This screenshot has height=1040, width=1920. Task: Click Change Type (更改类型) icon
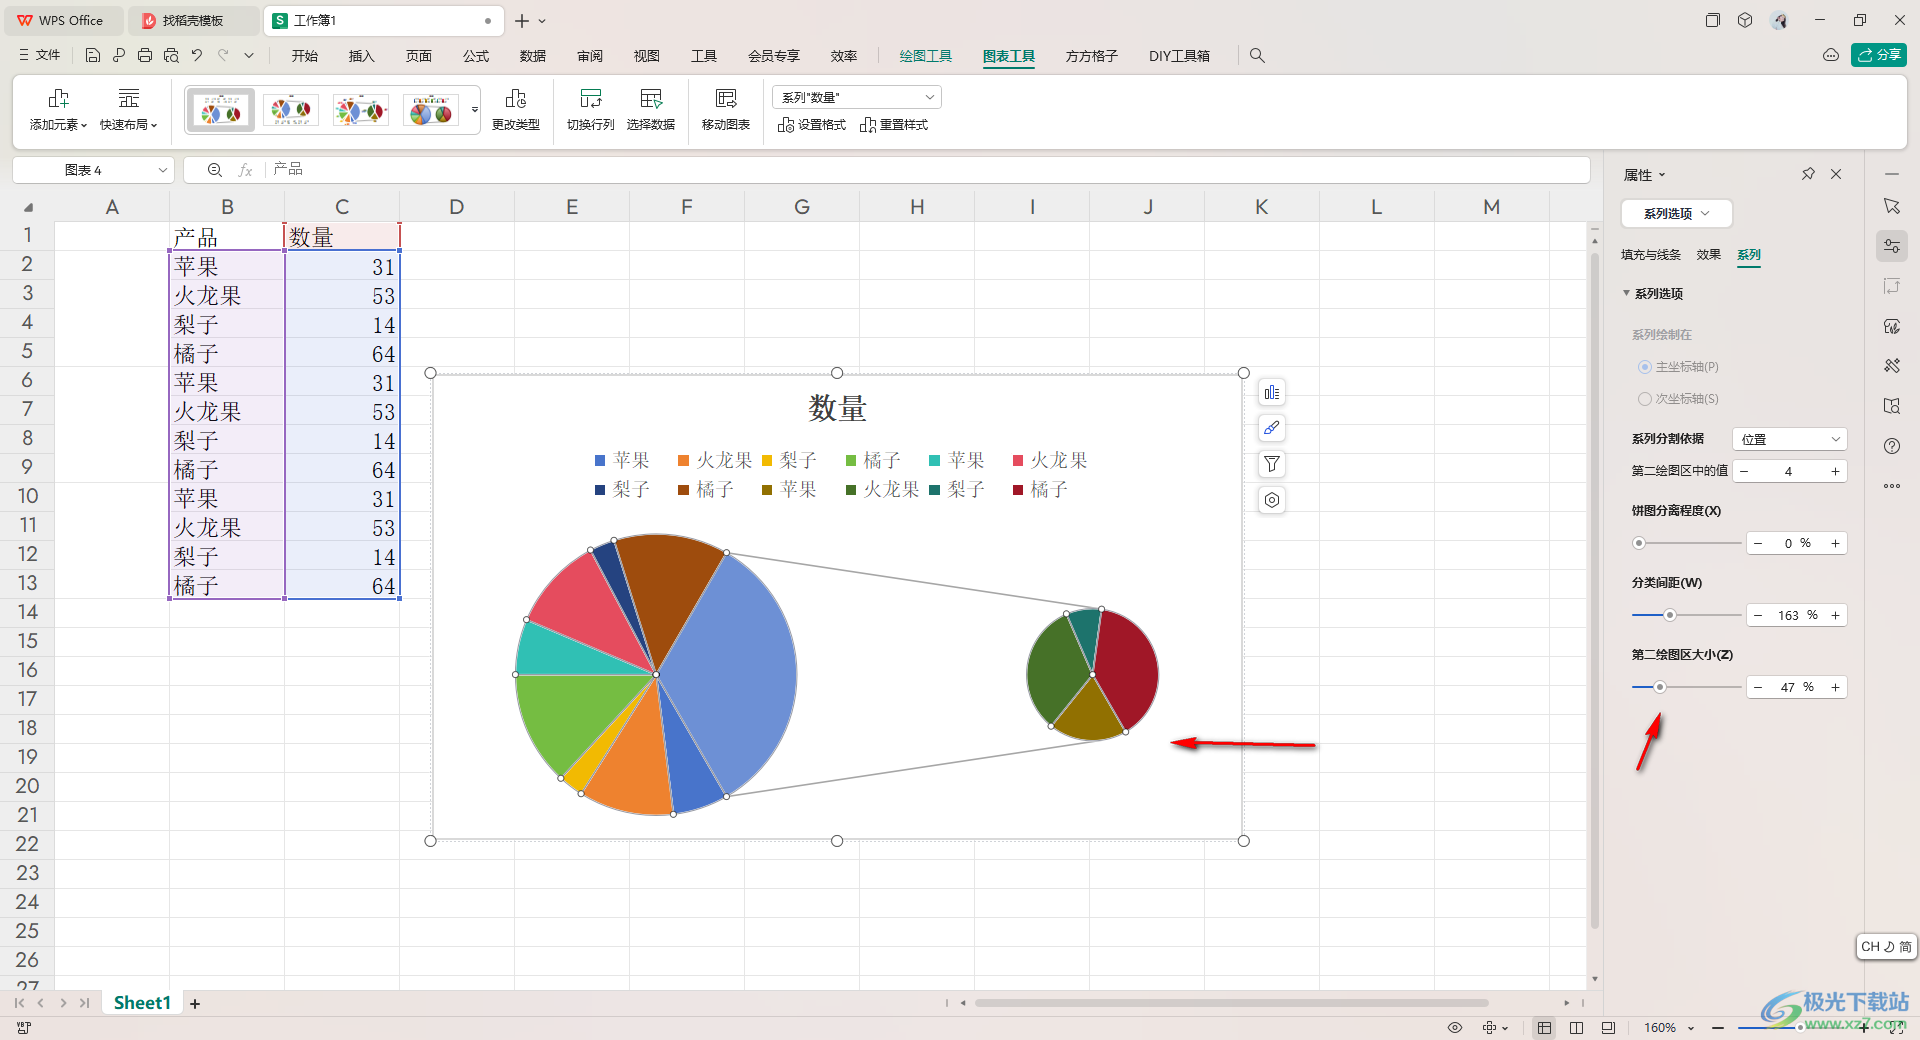[516, 110]
